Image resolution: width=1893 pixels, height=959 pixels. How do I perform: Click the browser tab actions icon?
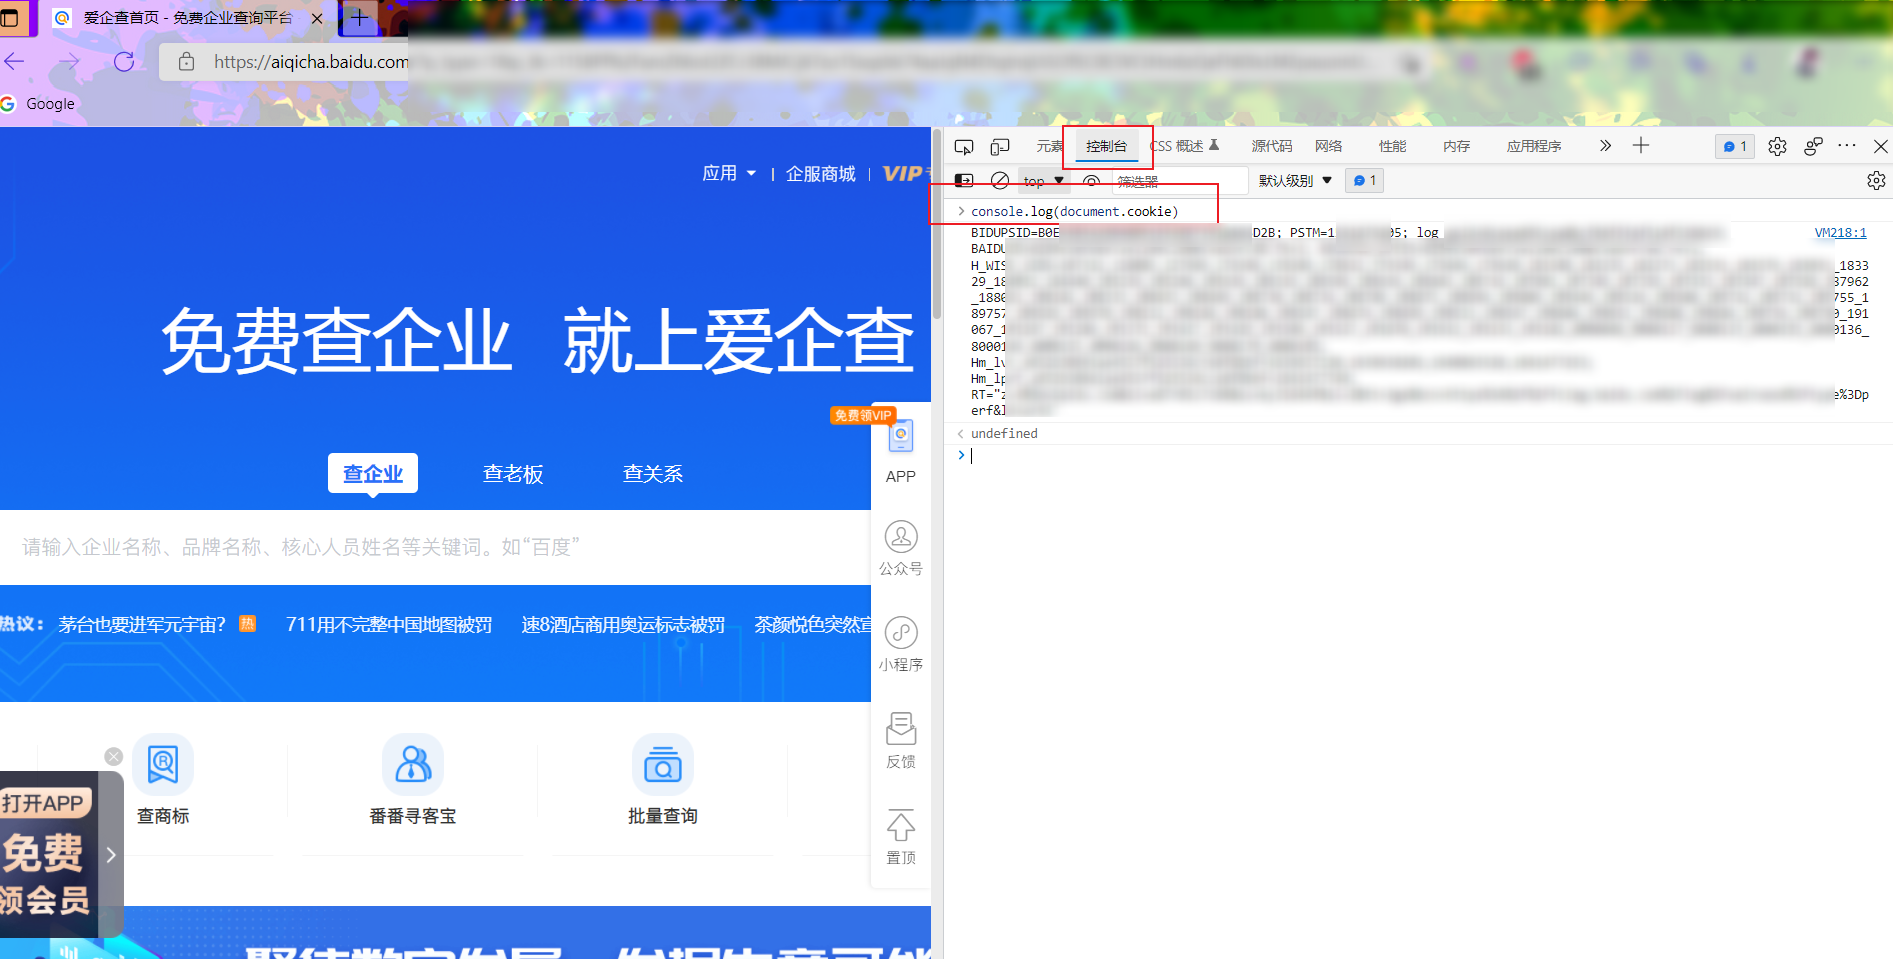pyautogui.click(x=9, y=18)
